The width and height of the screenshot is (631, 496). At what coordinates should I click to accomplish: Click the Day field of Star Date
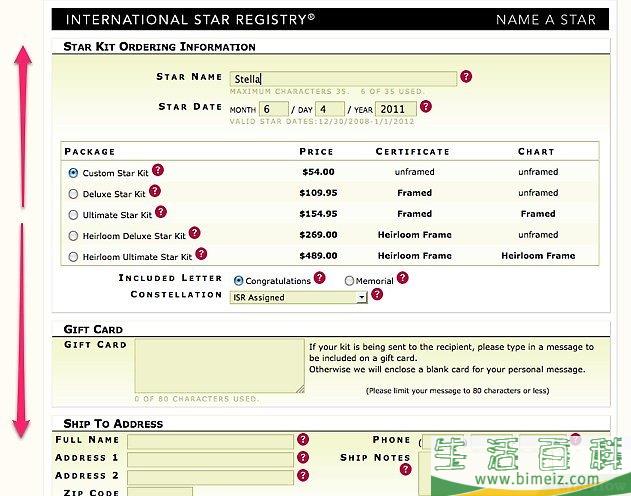coord(330,109)
